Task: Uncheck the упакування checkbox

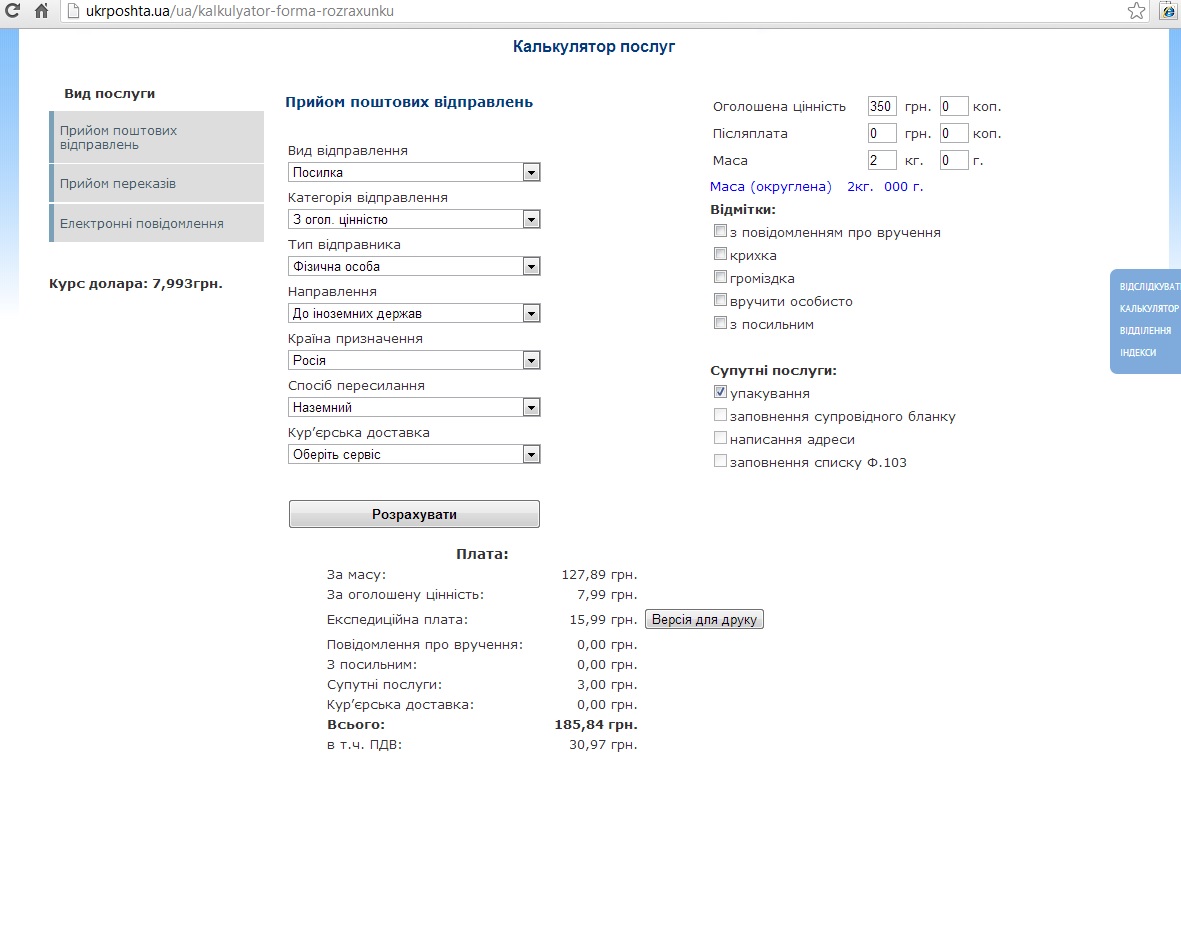Action: 720,392
